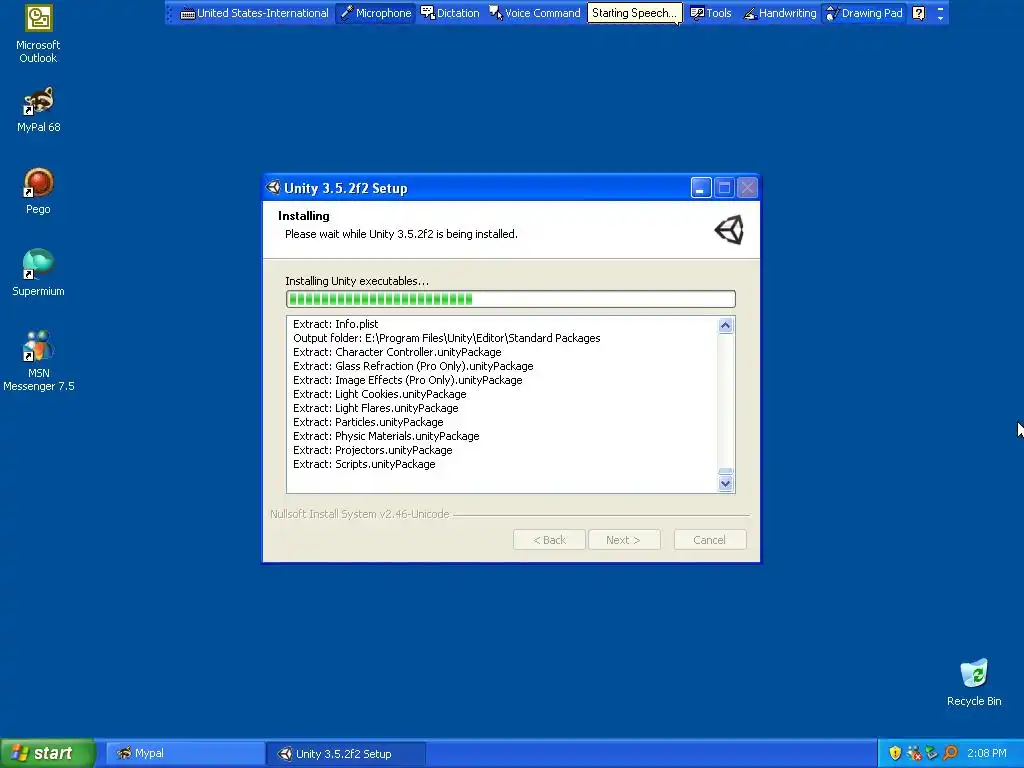Click the red-cross tray icon
Screen dimensions: 1024x768
(x=914, y=754)
